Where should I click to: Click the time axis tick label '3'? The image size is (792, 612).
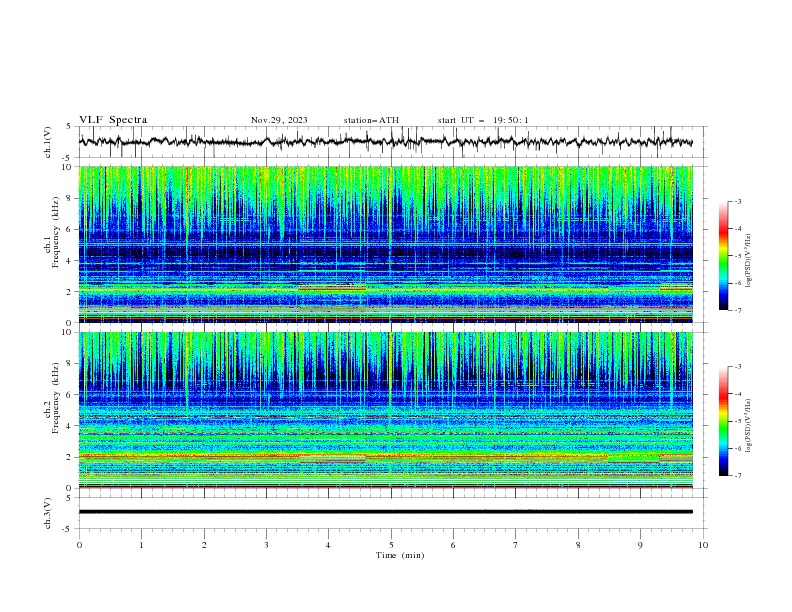(266, 545)
